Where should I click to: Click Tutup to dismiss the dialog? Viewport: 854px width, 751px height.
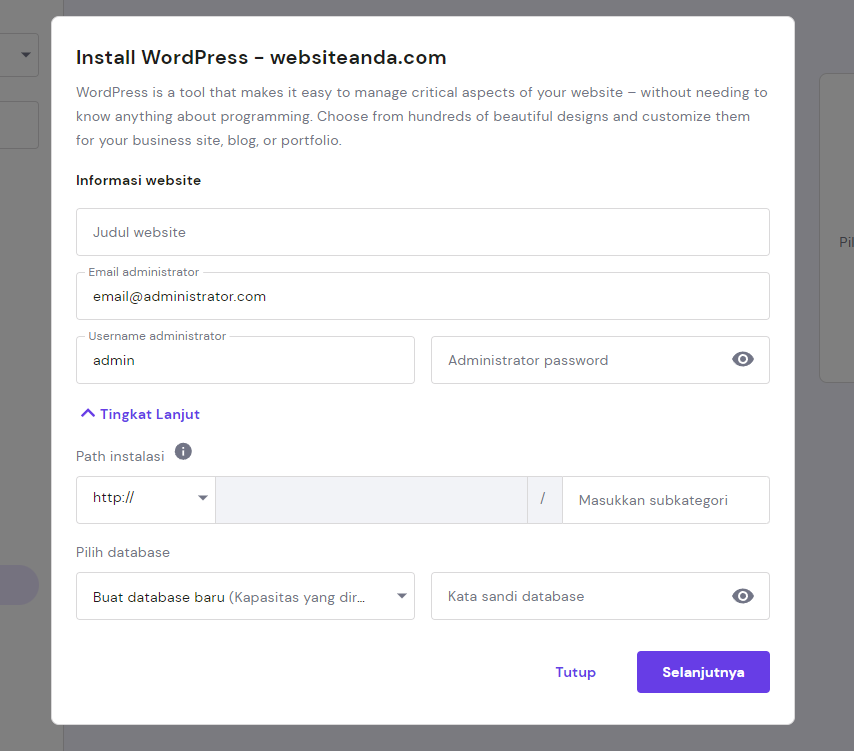tap(575, 671)
